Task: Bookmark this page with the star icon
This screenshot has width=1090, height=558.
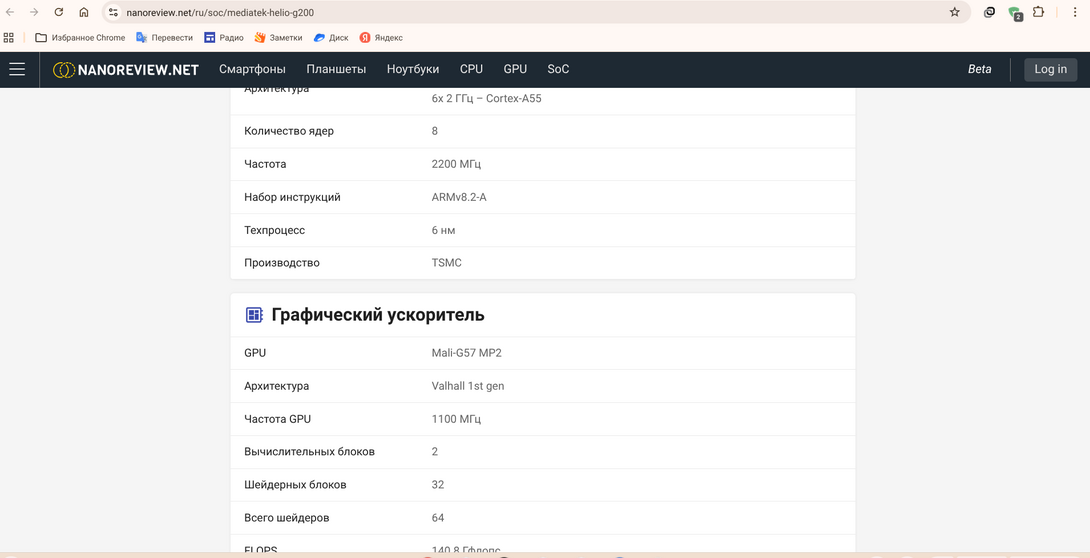Action: 954,12
